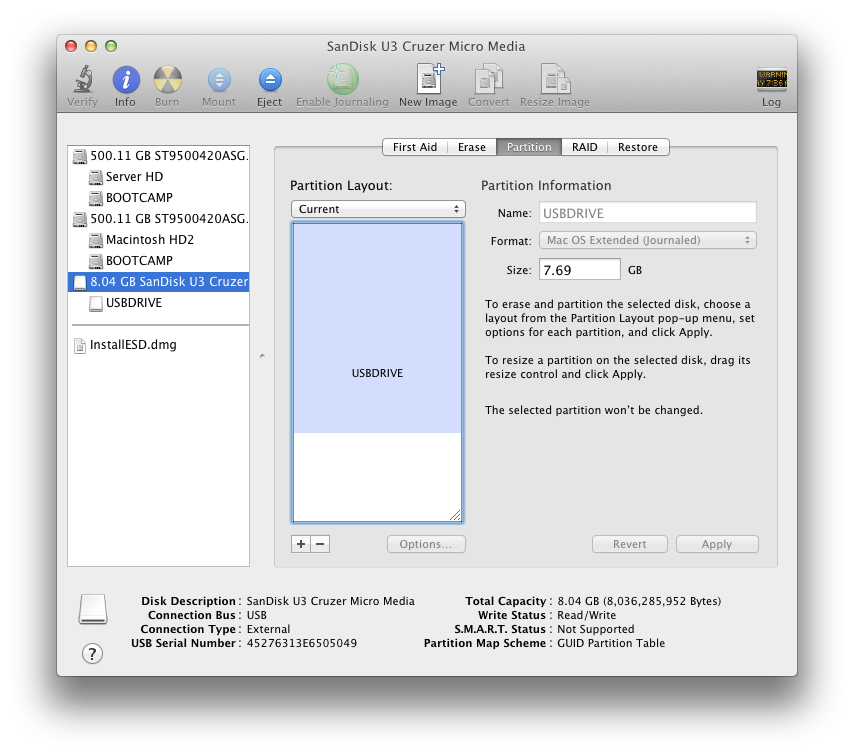The image size is (854, 755).
Task: Open the Log viewer icon
Action: [x=771, y=80]
